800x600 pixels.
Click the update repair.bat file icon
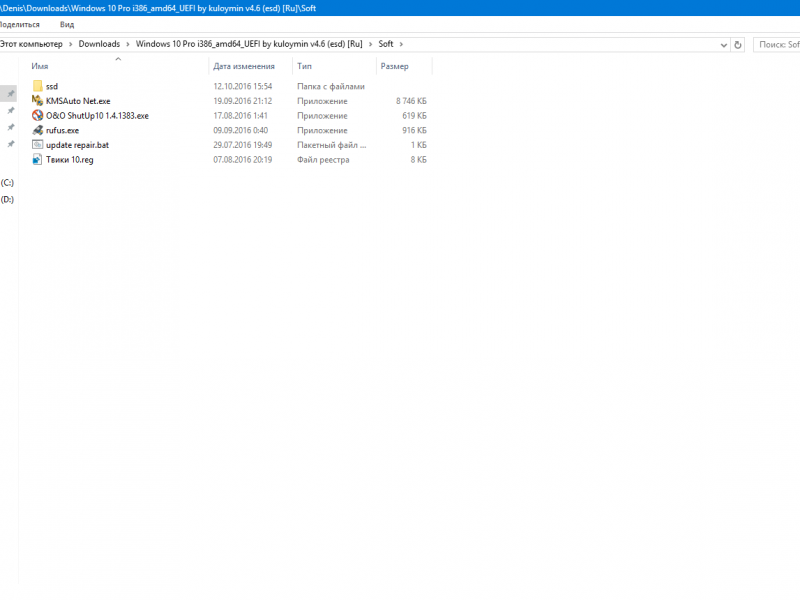pos(37,145)
